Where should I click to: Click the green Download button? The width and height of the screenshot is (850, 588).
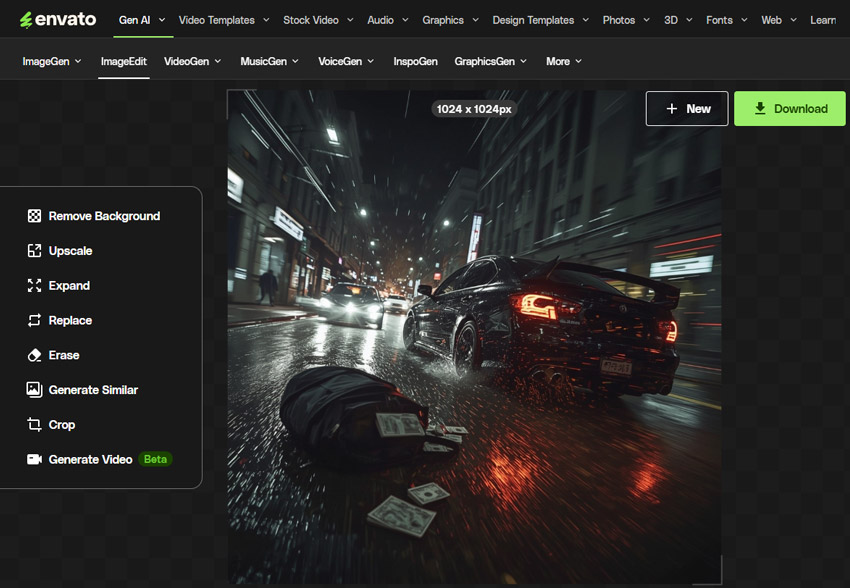click(x=790, y=108)
